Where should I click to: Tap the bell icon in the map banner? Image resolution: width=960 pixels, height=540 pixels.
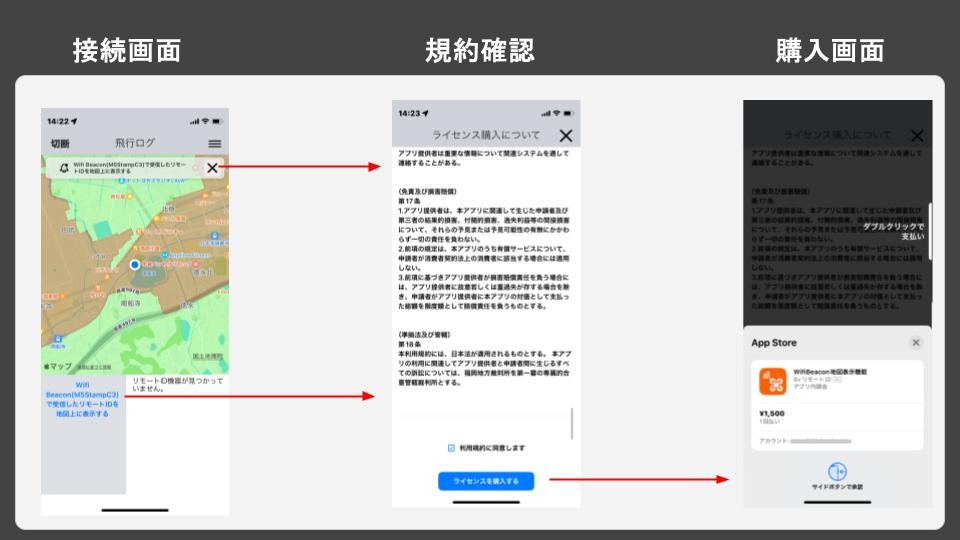pyautogui.click(x=64, y=168)
